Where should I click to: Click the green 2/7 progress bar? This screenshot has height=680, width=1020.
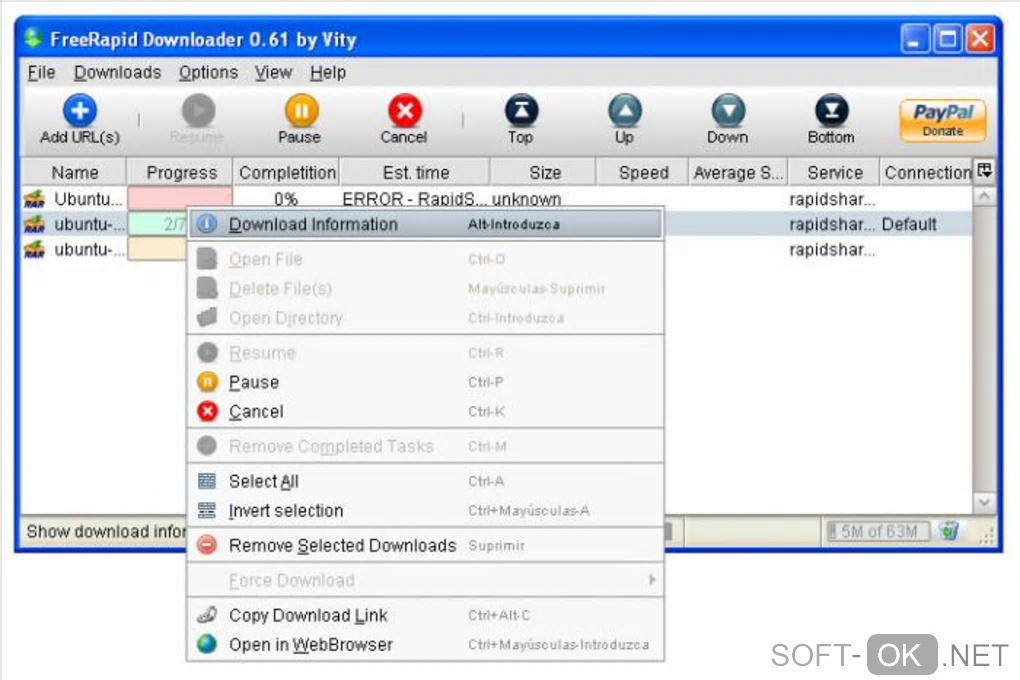[x=157, y=224]
